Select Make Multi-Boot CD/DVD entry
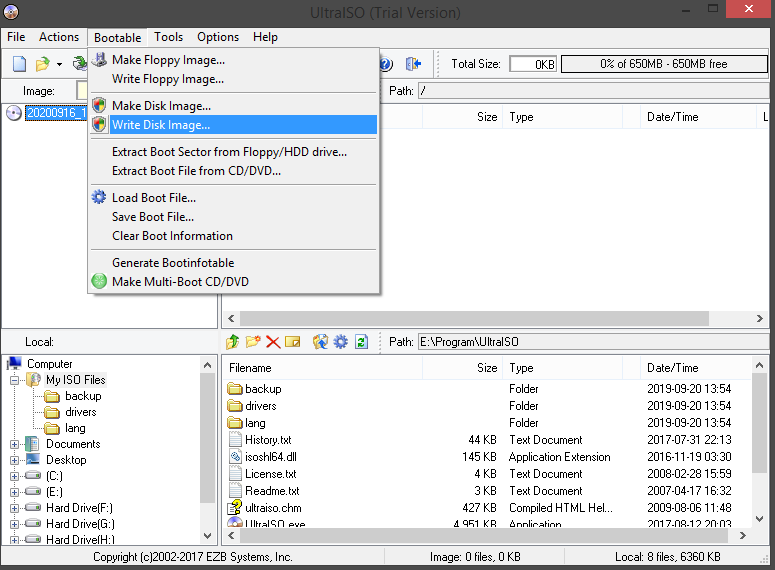The height and width of the screenshot is (570, 775). point(233,282)
